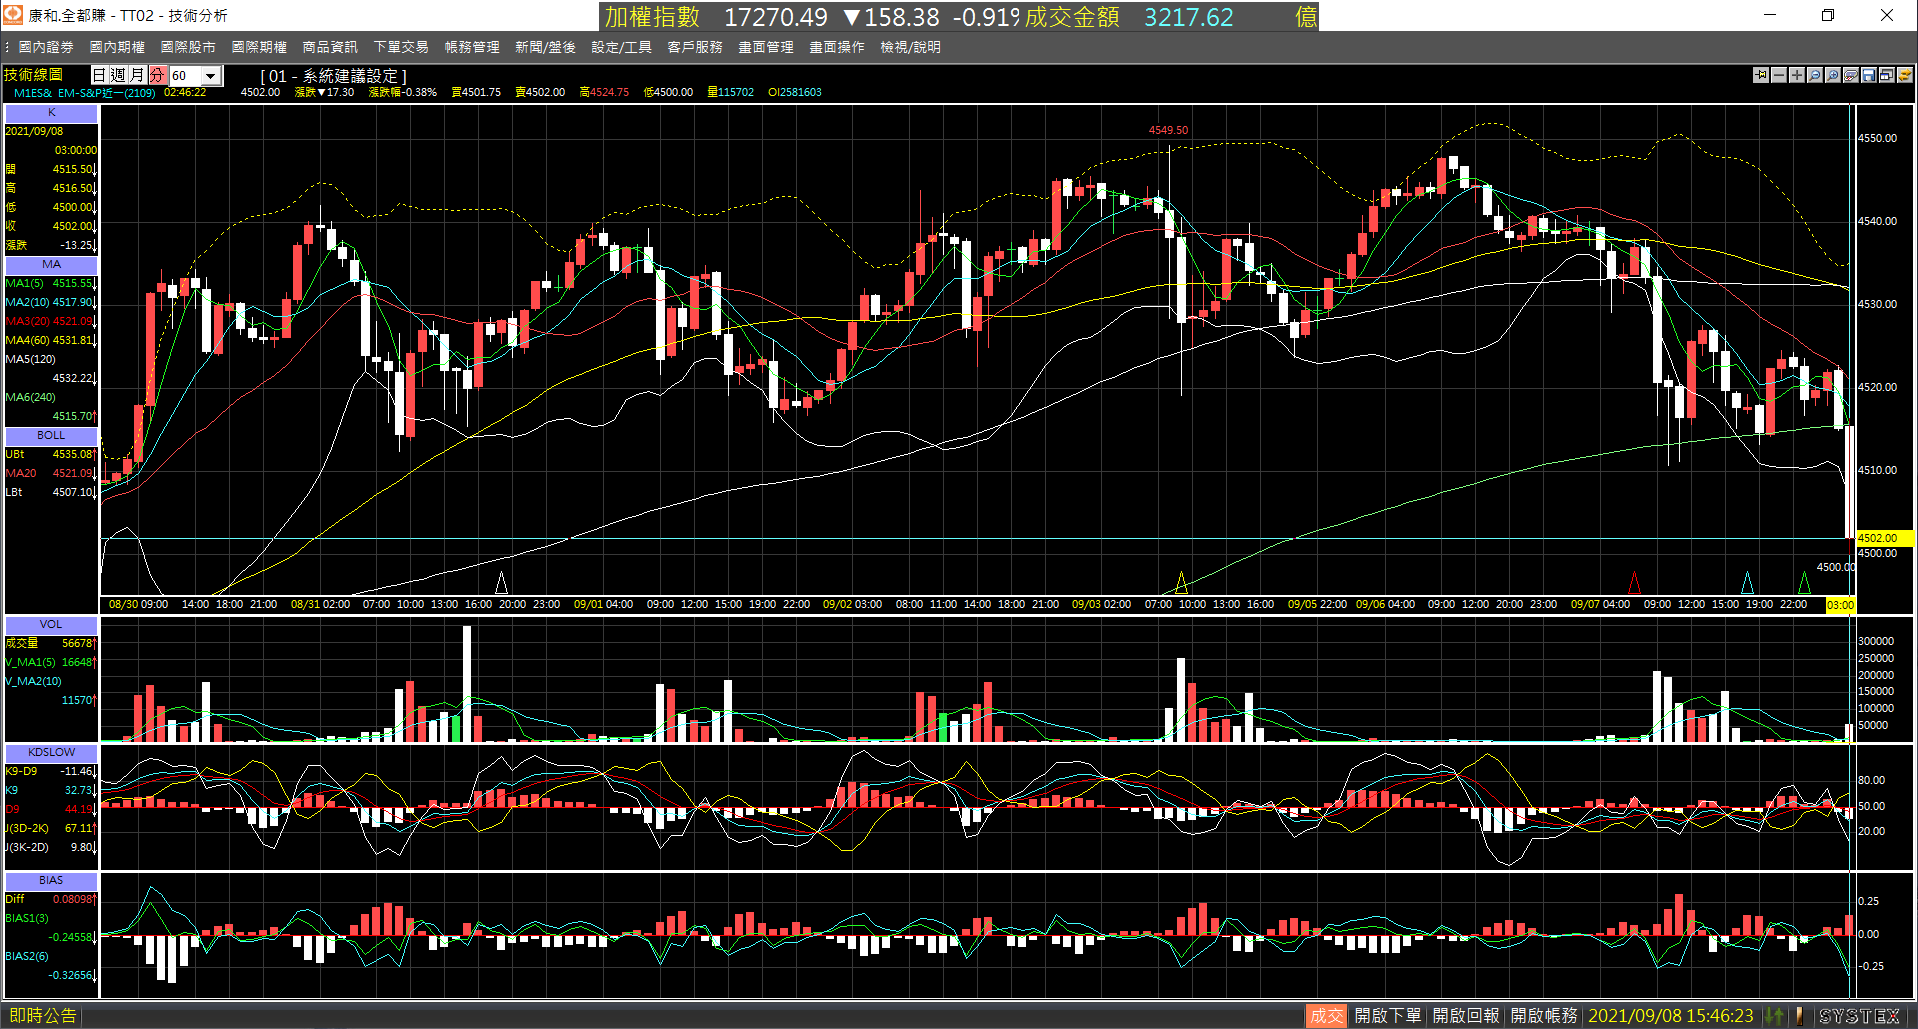Image resolution: width=1918 pixels, height=1029 pixels.
Task: Open the 畫面操作 menu
Action: (837, 47)
